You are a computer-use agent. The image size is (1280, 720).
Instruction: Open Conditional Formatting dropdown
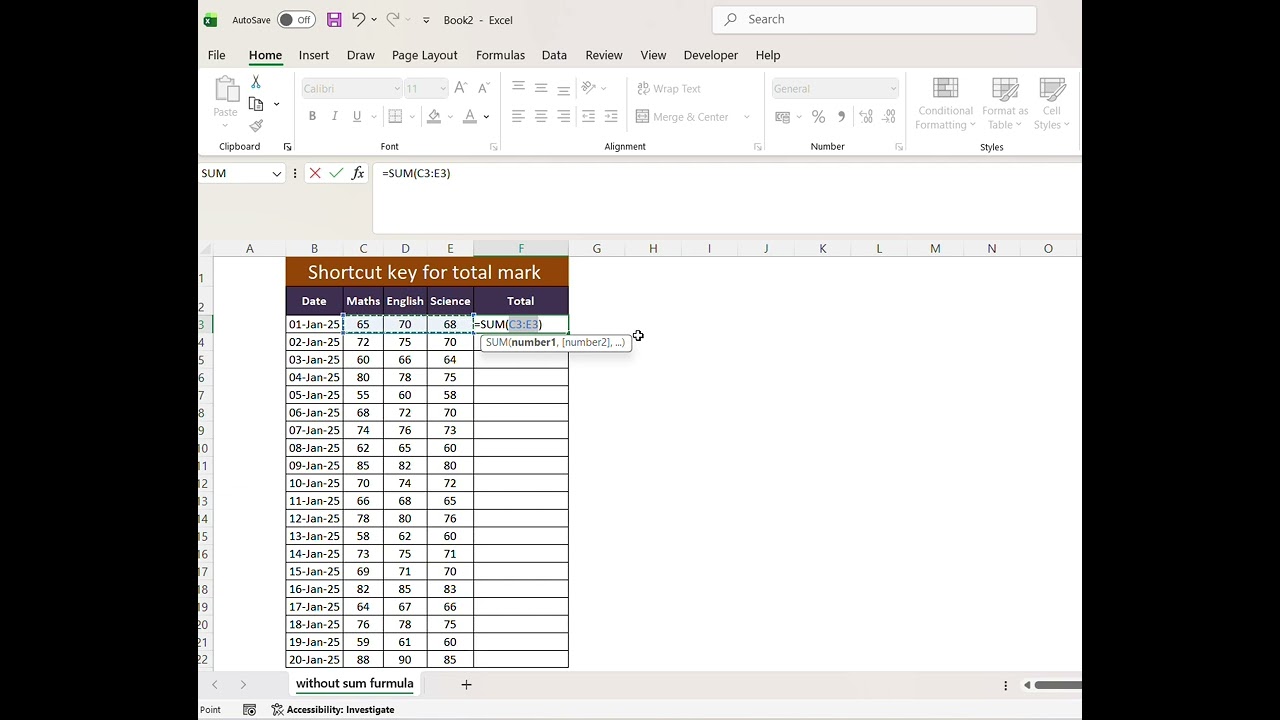[945, 105]
